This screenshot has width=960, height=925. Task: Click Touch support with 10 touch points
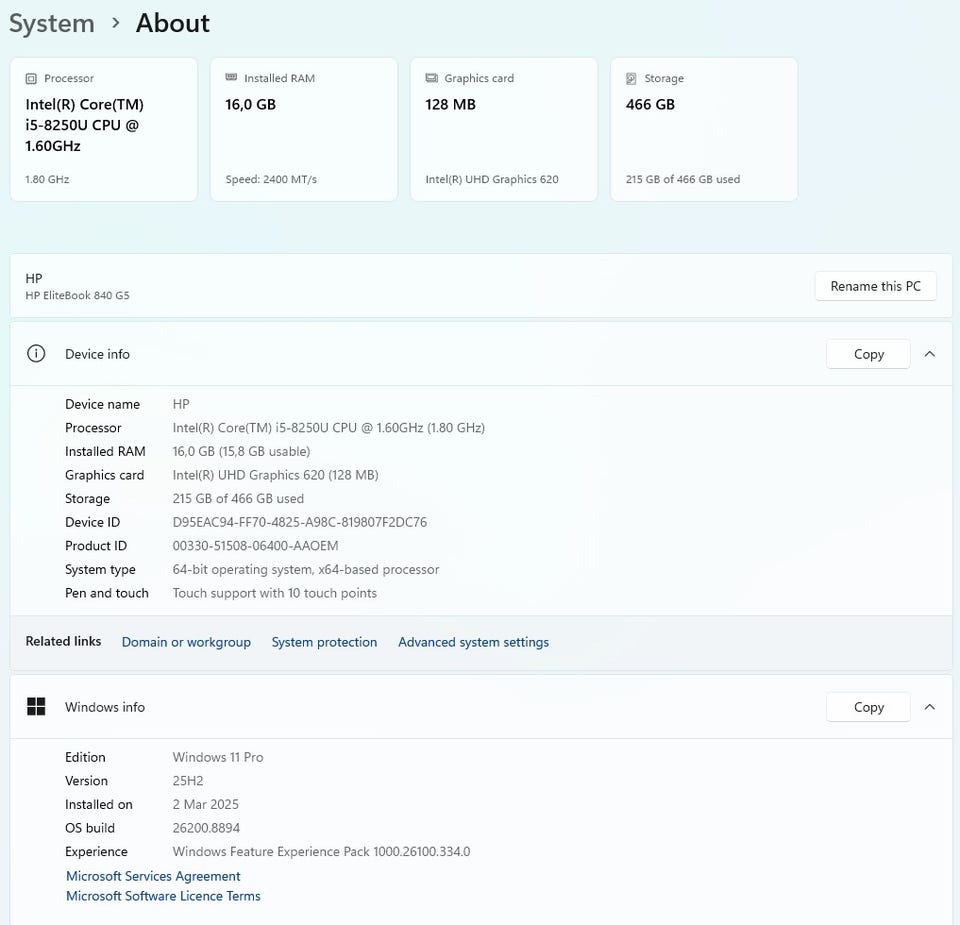pos(274,593)
